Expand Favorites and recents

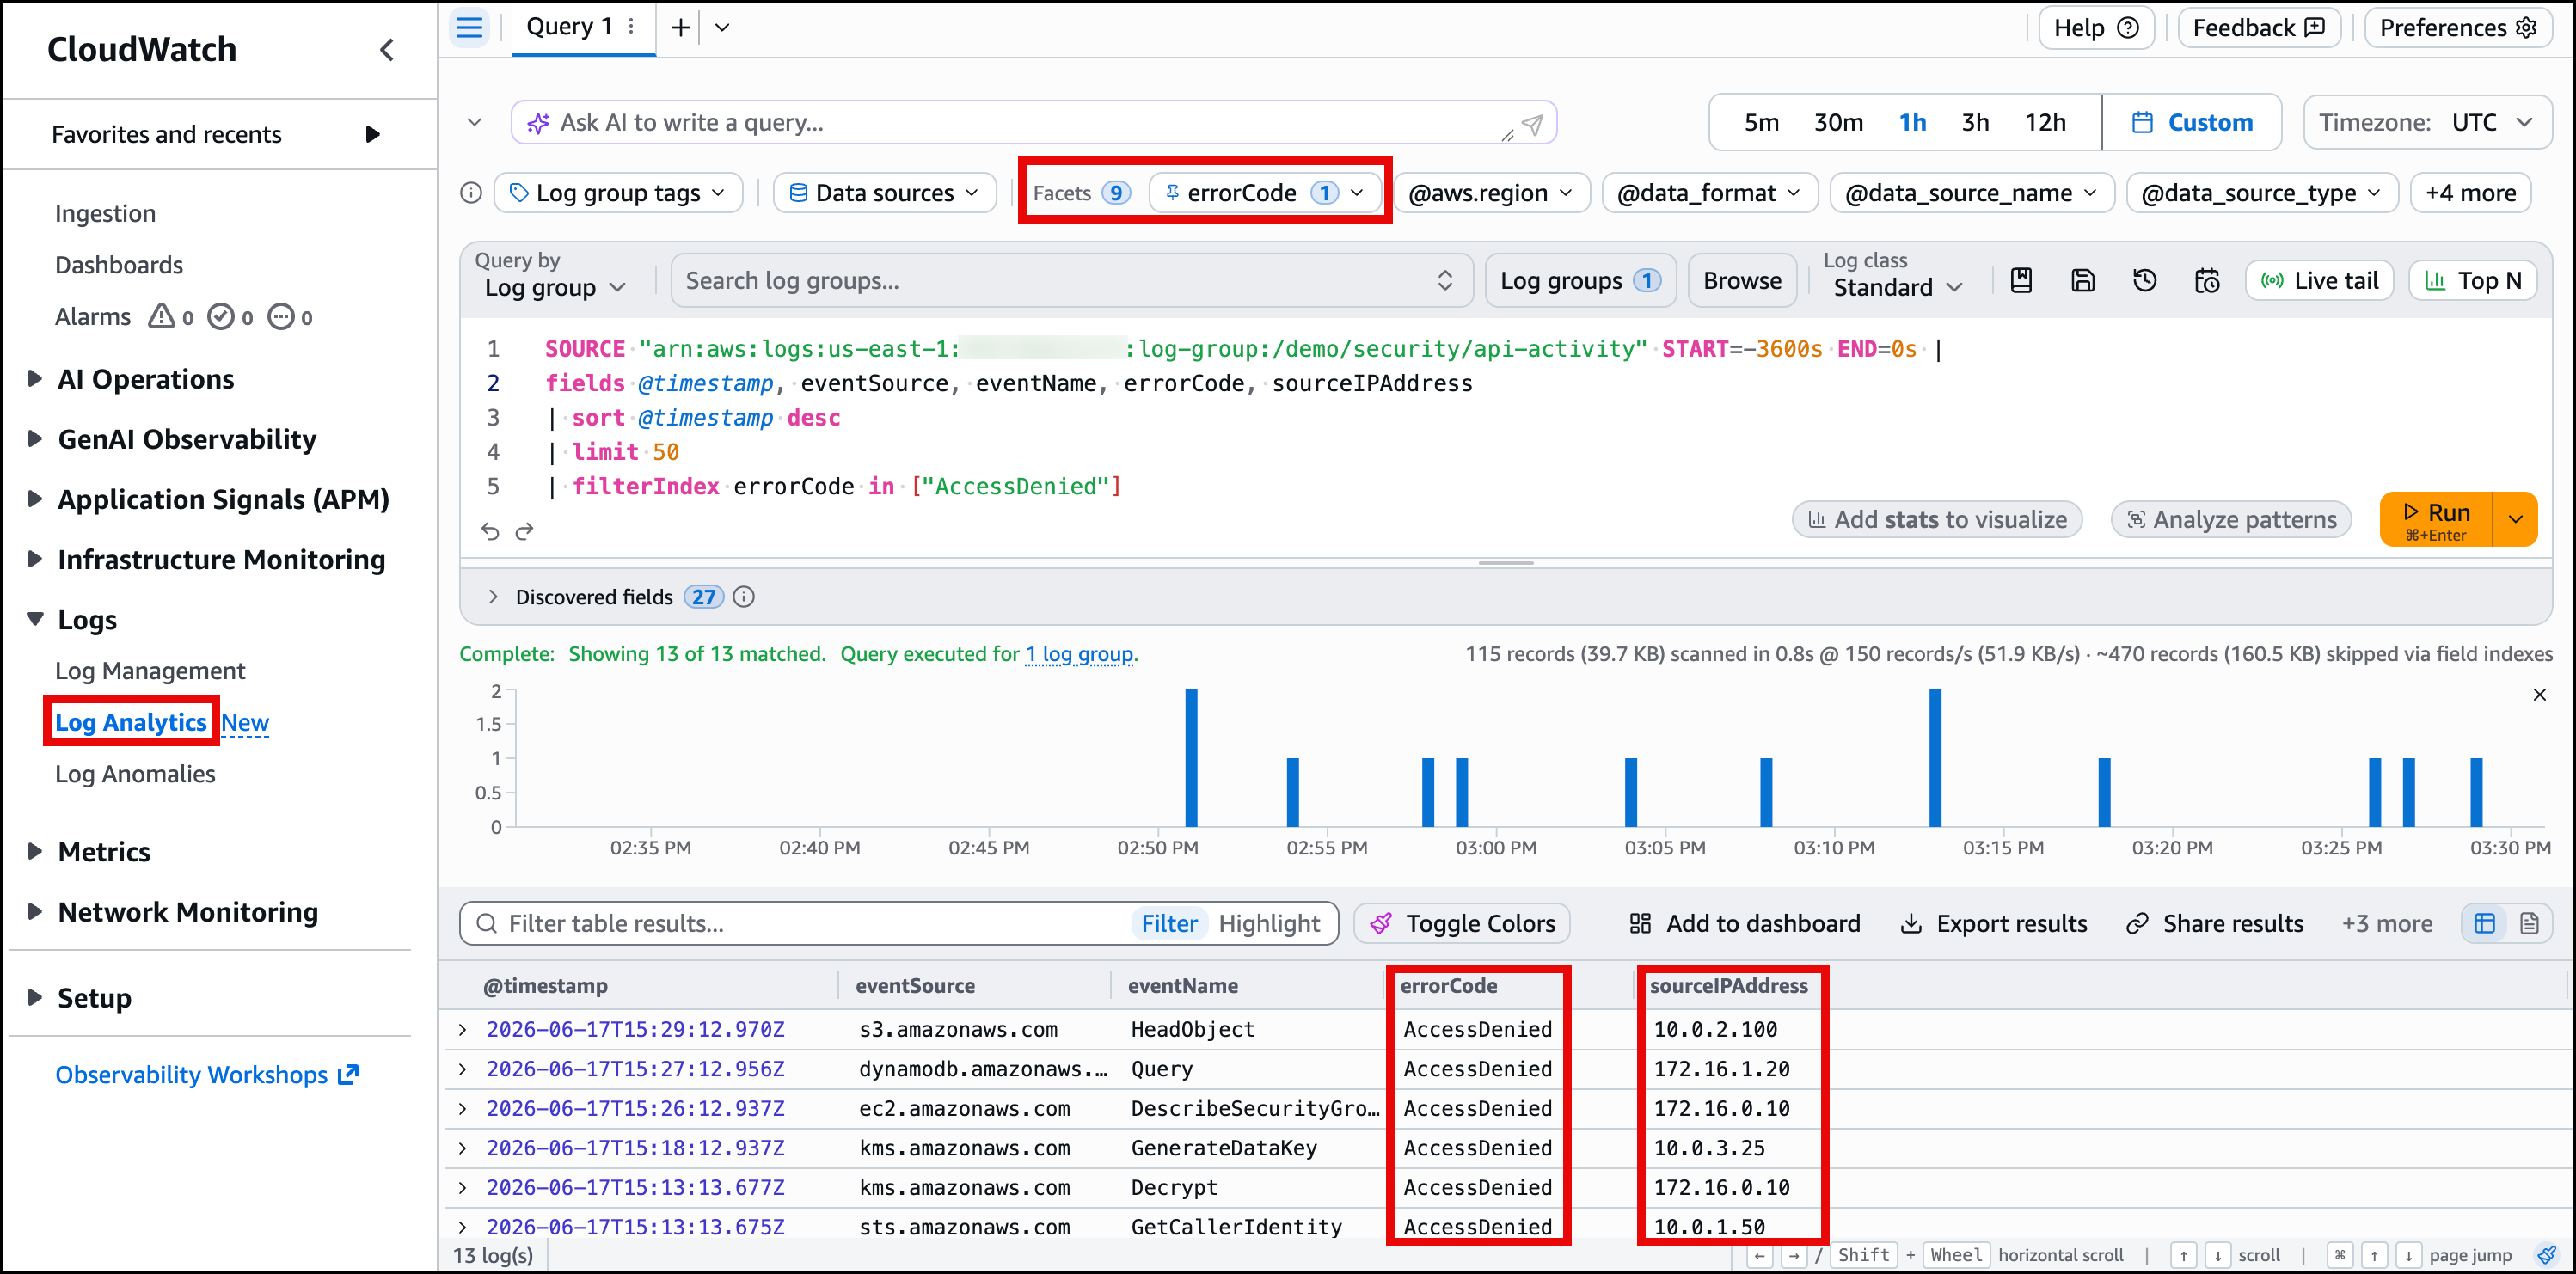pos(372,134)
